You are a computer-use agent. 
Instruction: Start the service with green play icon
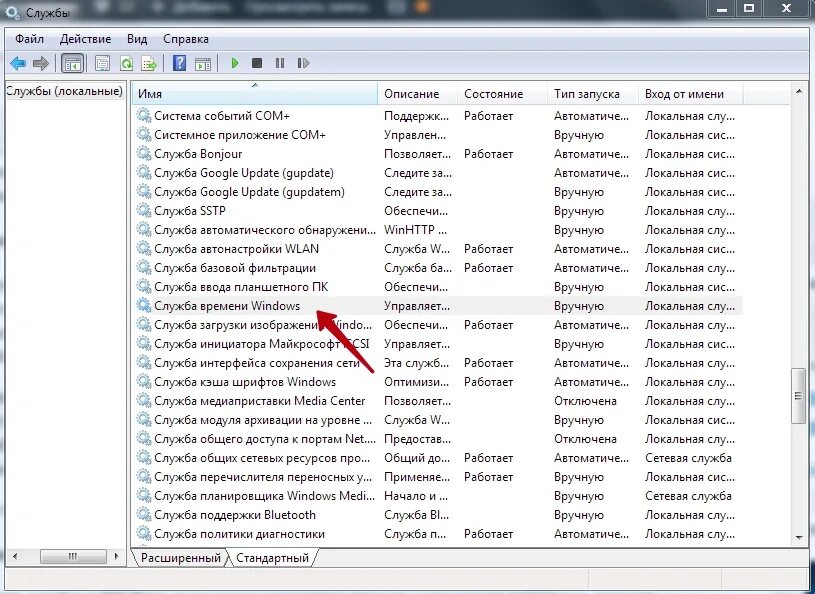tap(235, 63)
